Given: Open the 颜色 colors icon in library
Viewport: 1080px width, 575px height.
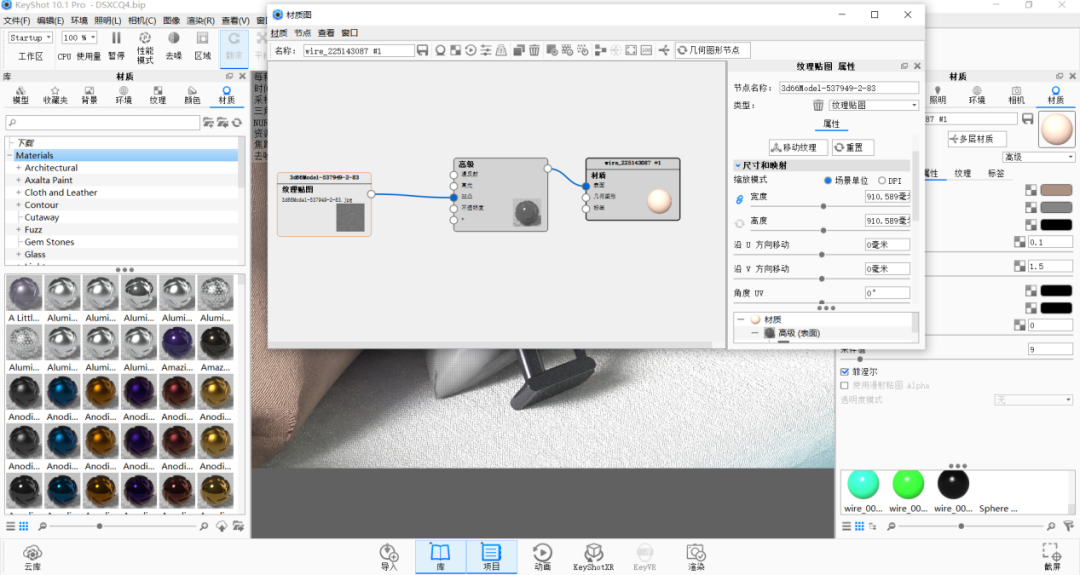Looking at the screenshot, I should [192, 95].
